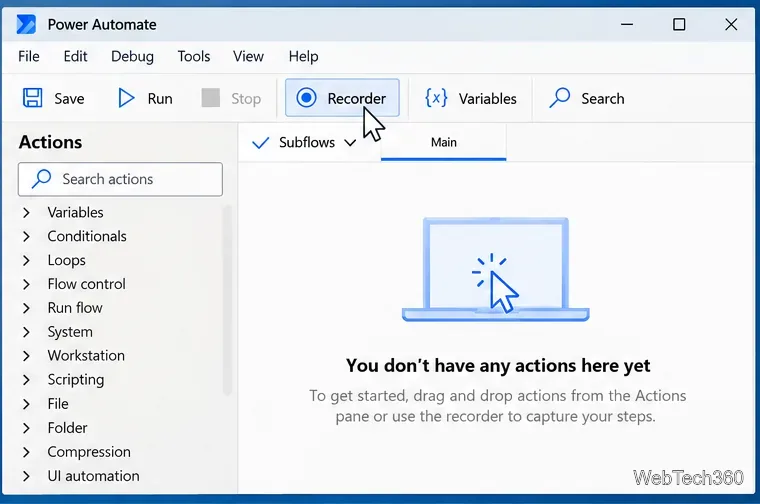The width and height of the screenshot is (760, 504).
Task: Open the Help menu
Action: click(x=303, y=57)
